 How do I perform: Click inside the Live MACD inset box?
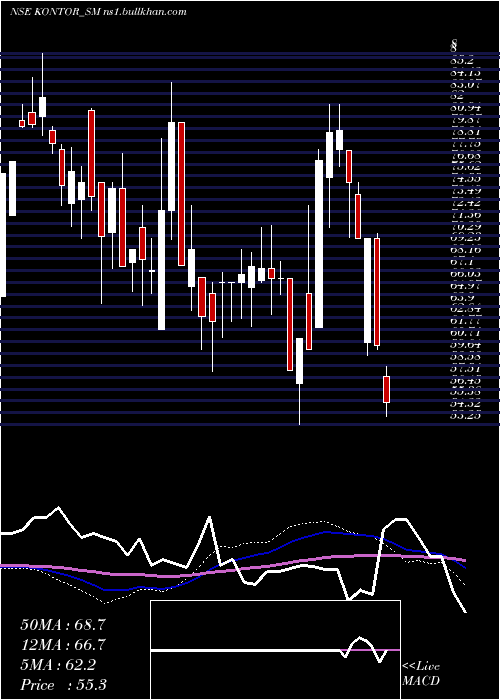pos(275,650)
